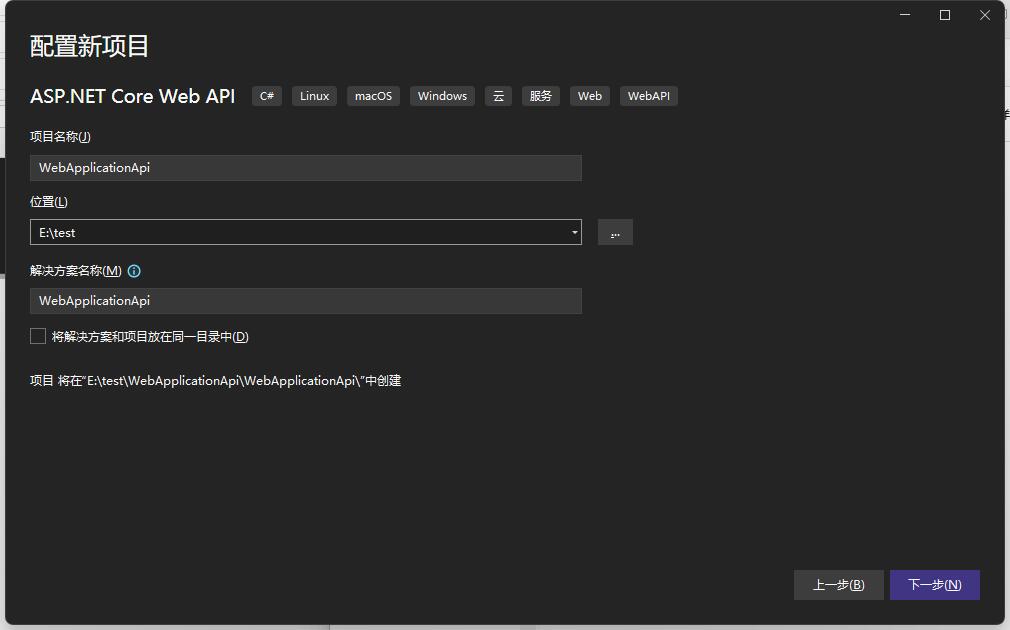Click the 服务 tag
Screen dimensions: 1010x630
point(541,96)
